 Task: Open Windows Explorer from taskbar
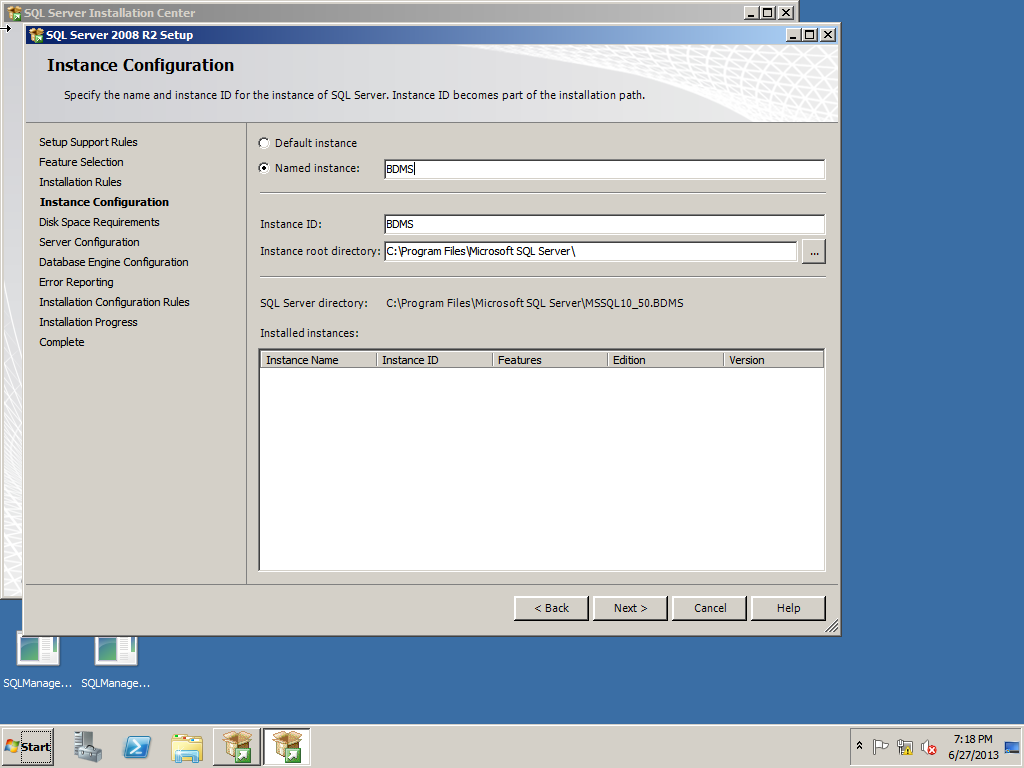(x=187, y=747)
